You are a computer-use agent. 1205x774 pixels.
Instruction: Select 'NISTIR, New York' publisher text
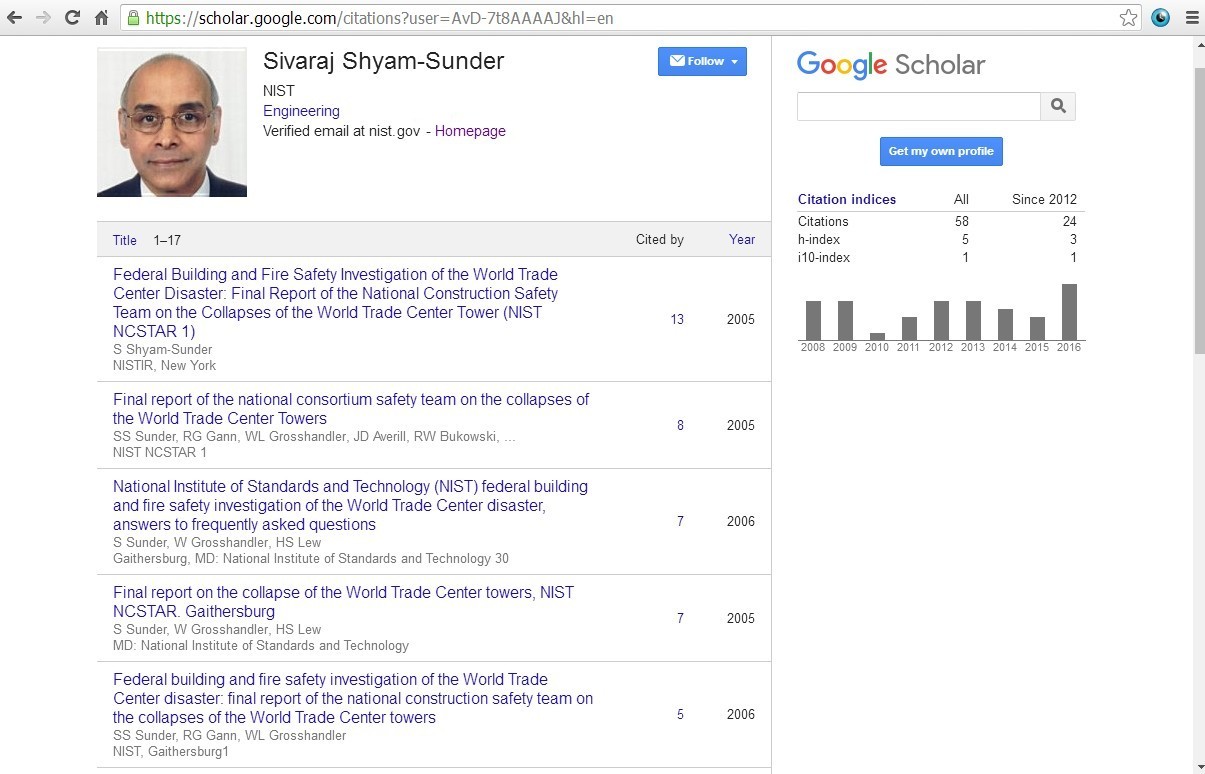click(x=164, y=365)
